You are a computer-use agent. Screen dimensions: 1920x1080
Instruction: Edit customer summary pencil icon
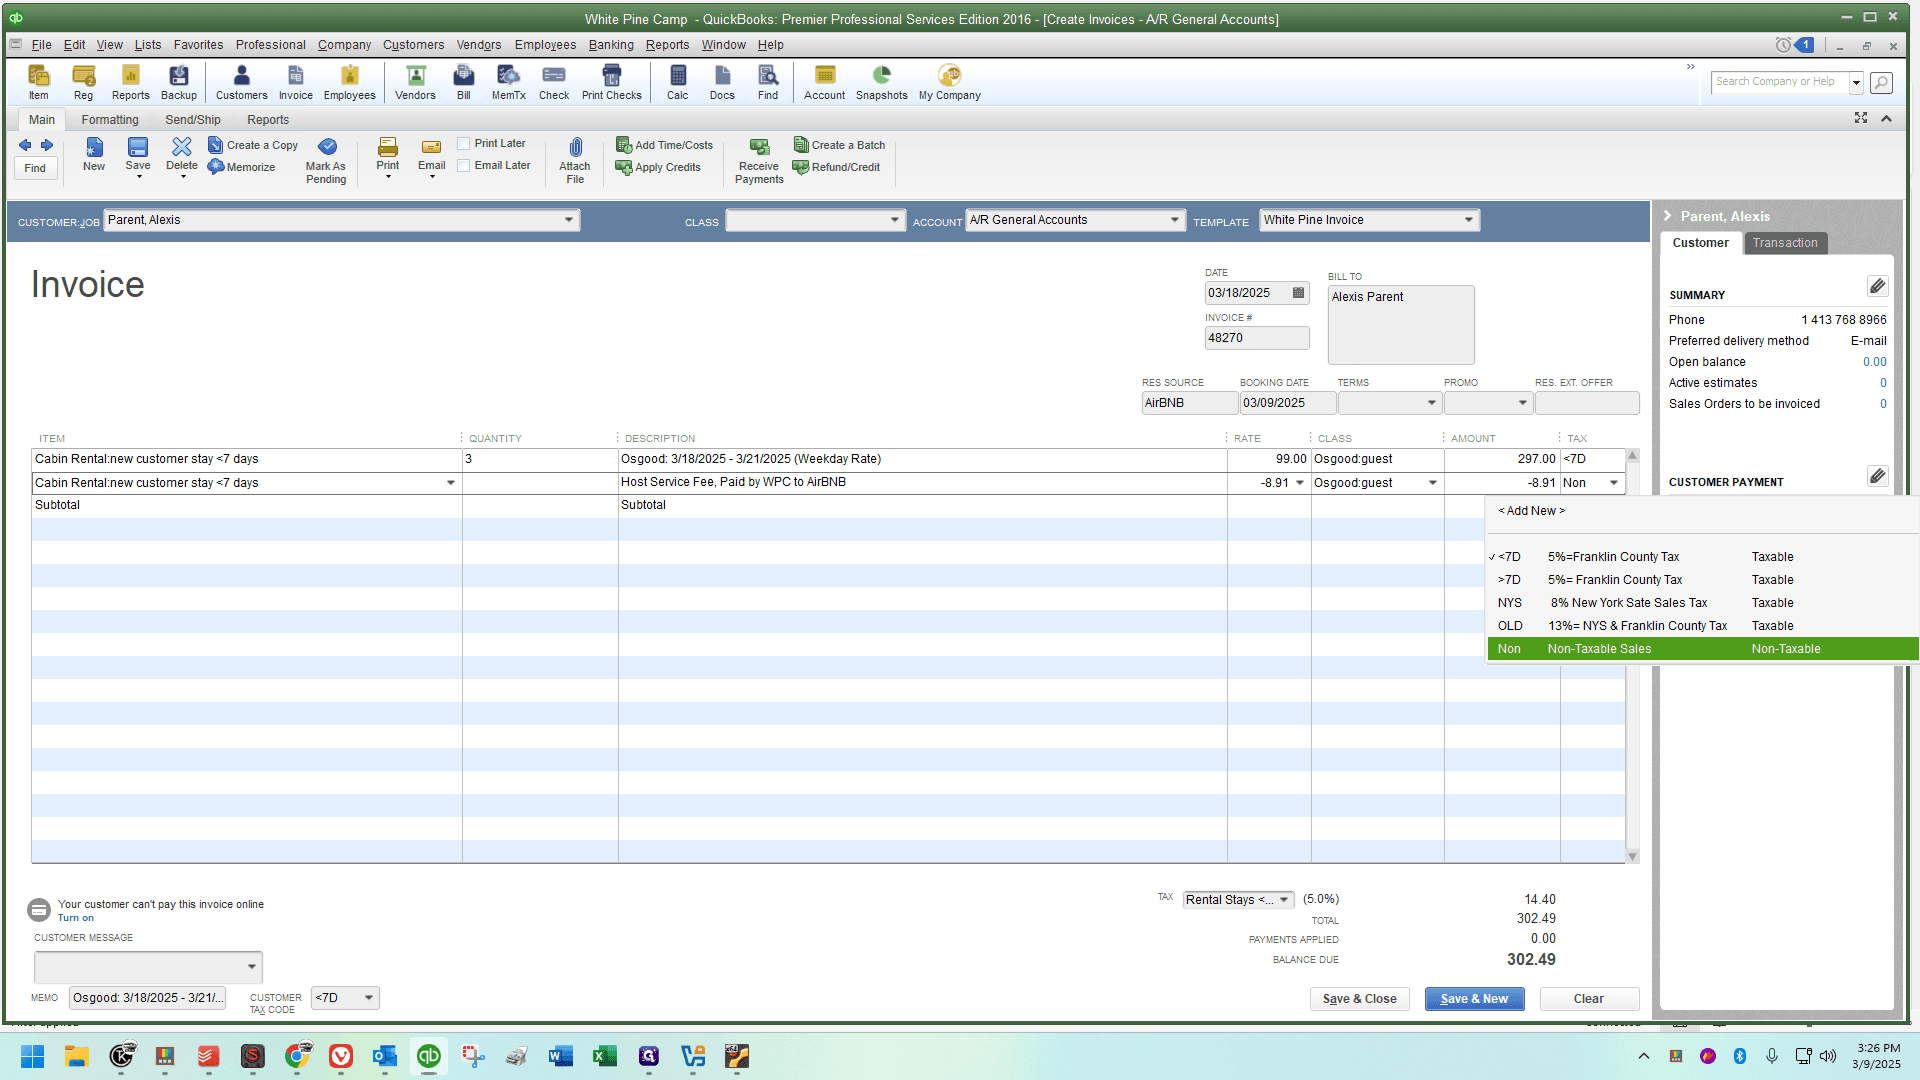point(1877,286)
